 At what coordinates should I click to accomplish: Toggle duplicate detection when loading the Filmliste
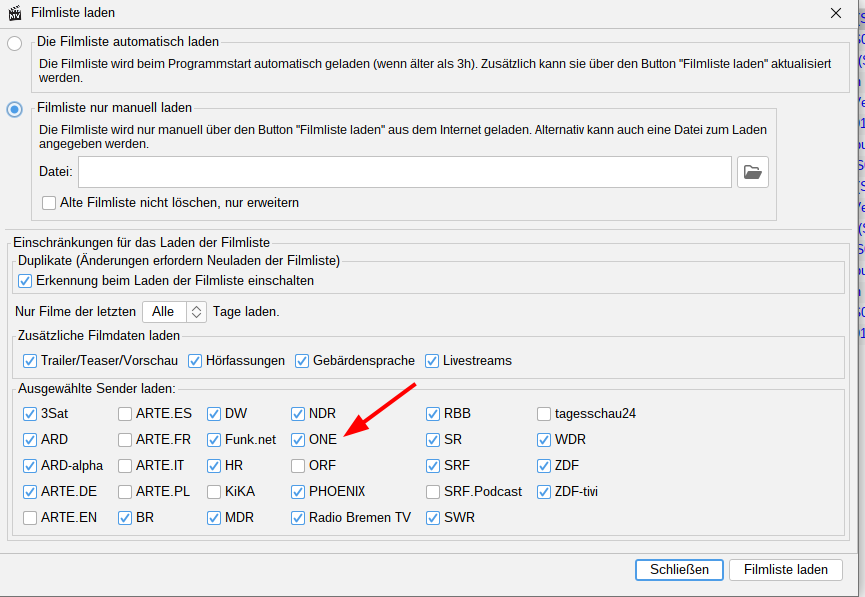tap(25, 281)
